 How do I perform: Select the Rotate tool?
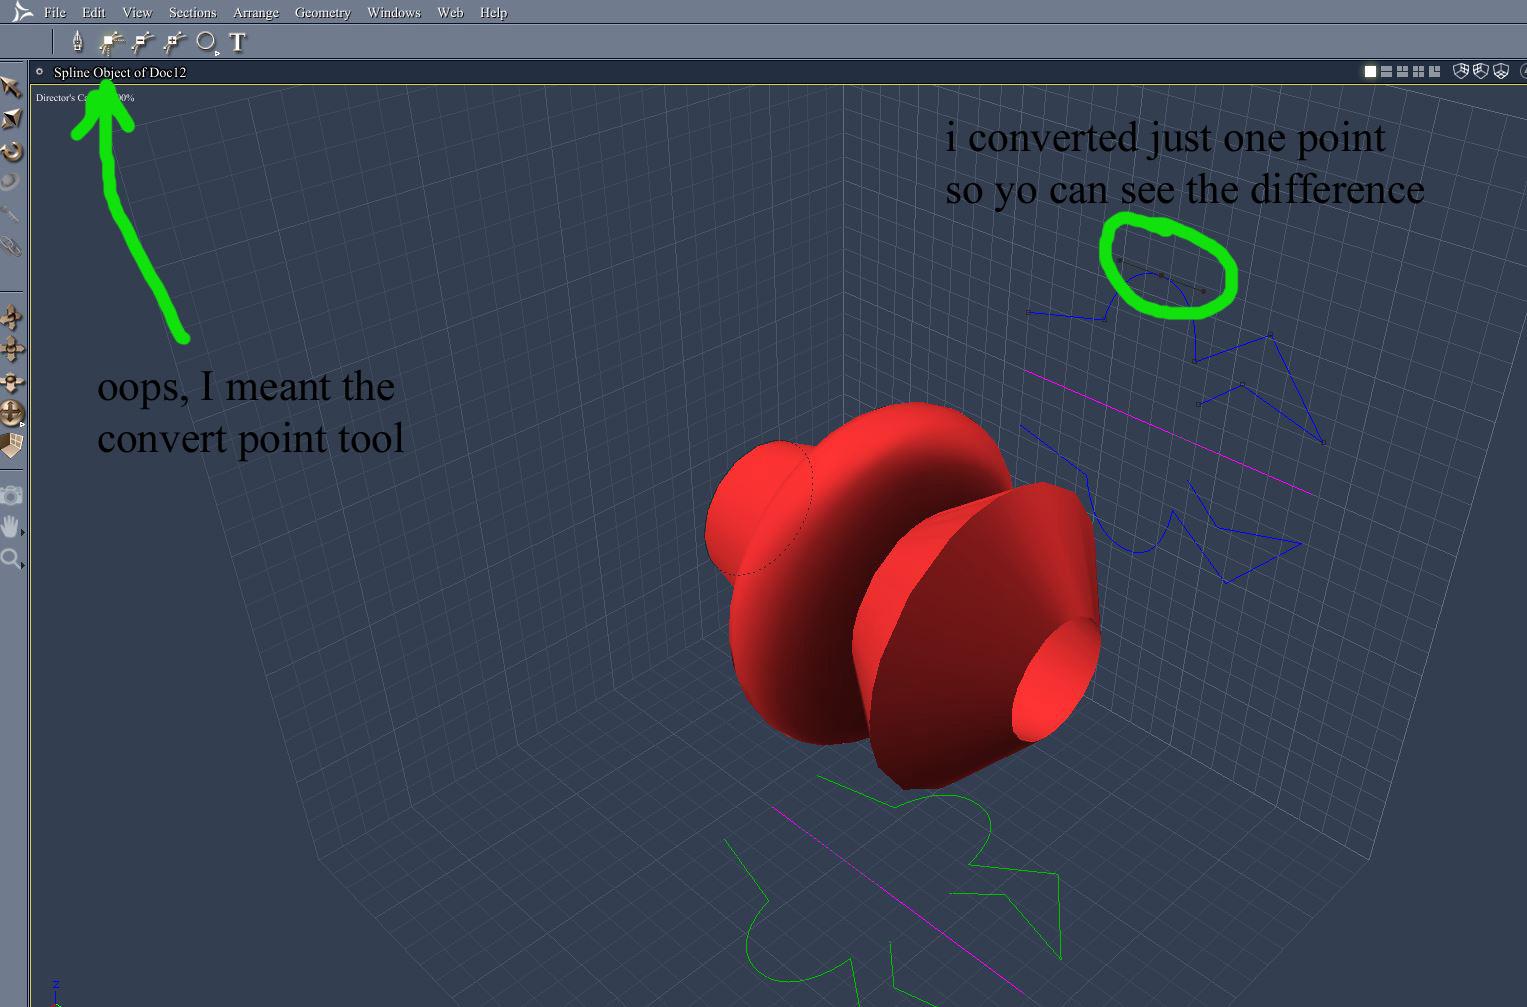point(11,151)
